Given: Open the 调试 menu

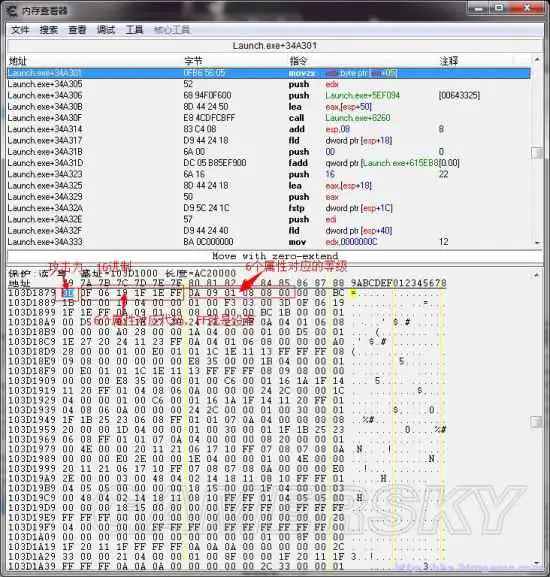Looking at the screenshot, I should point(106,30).
